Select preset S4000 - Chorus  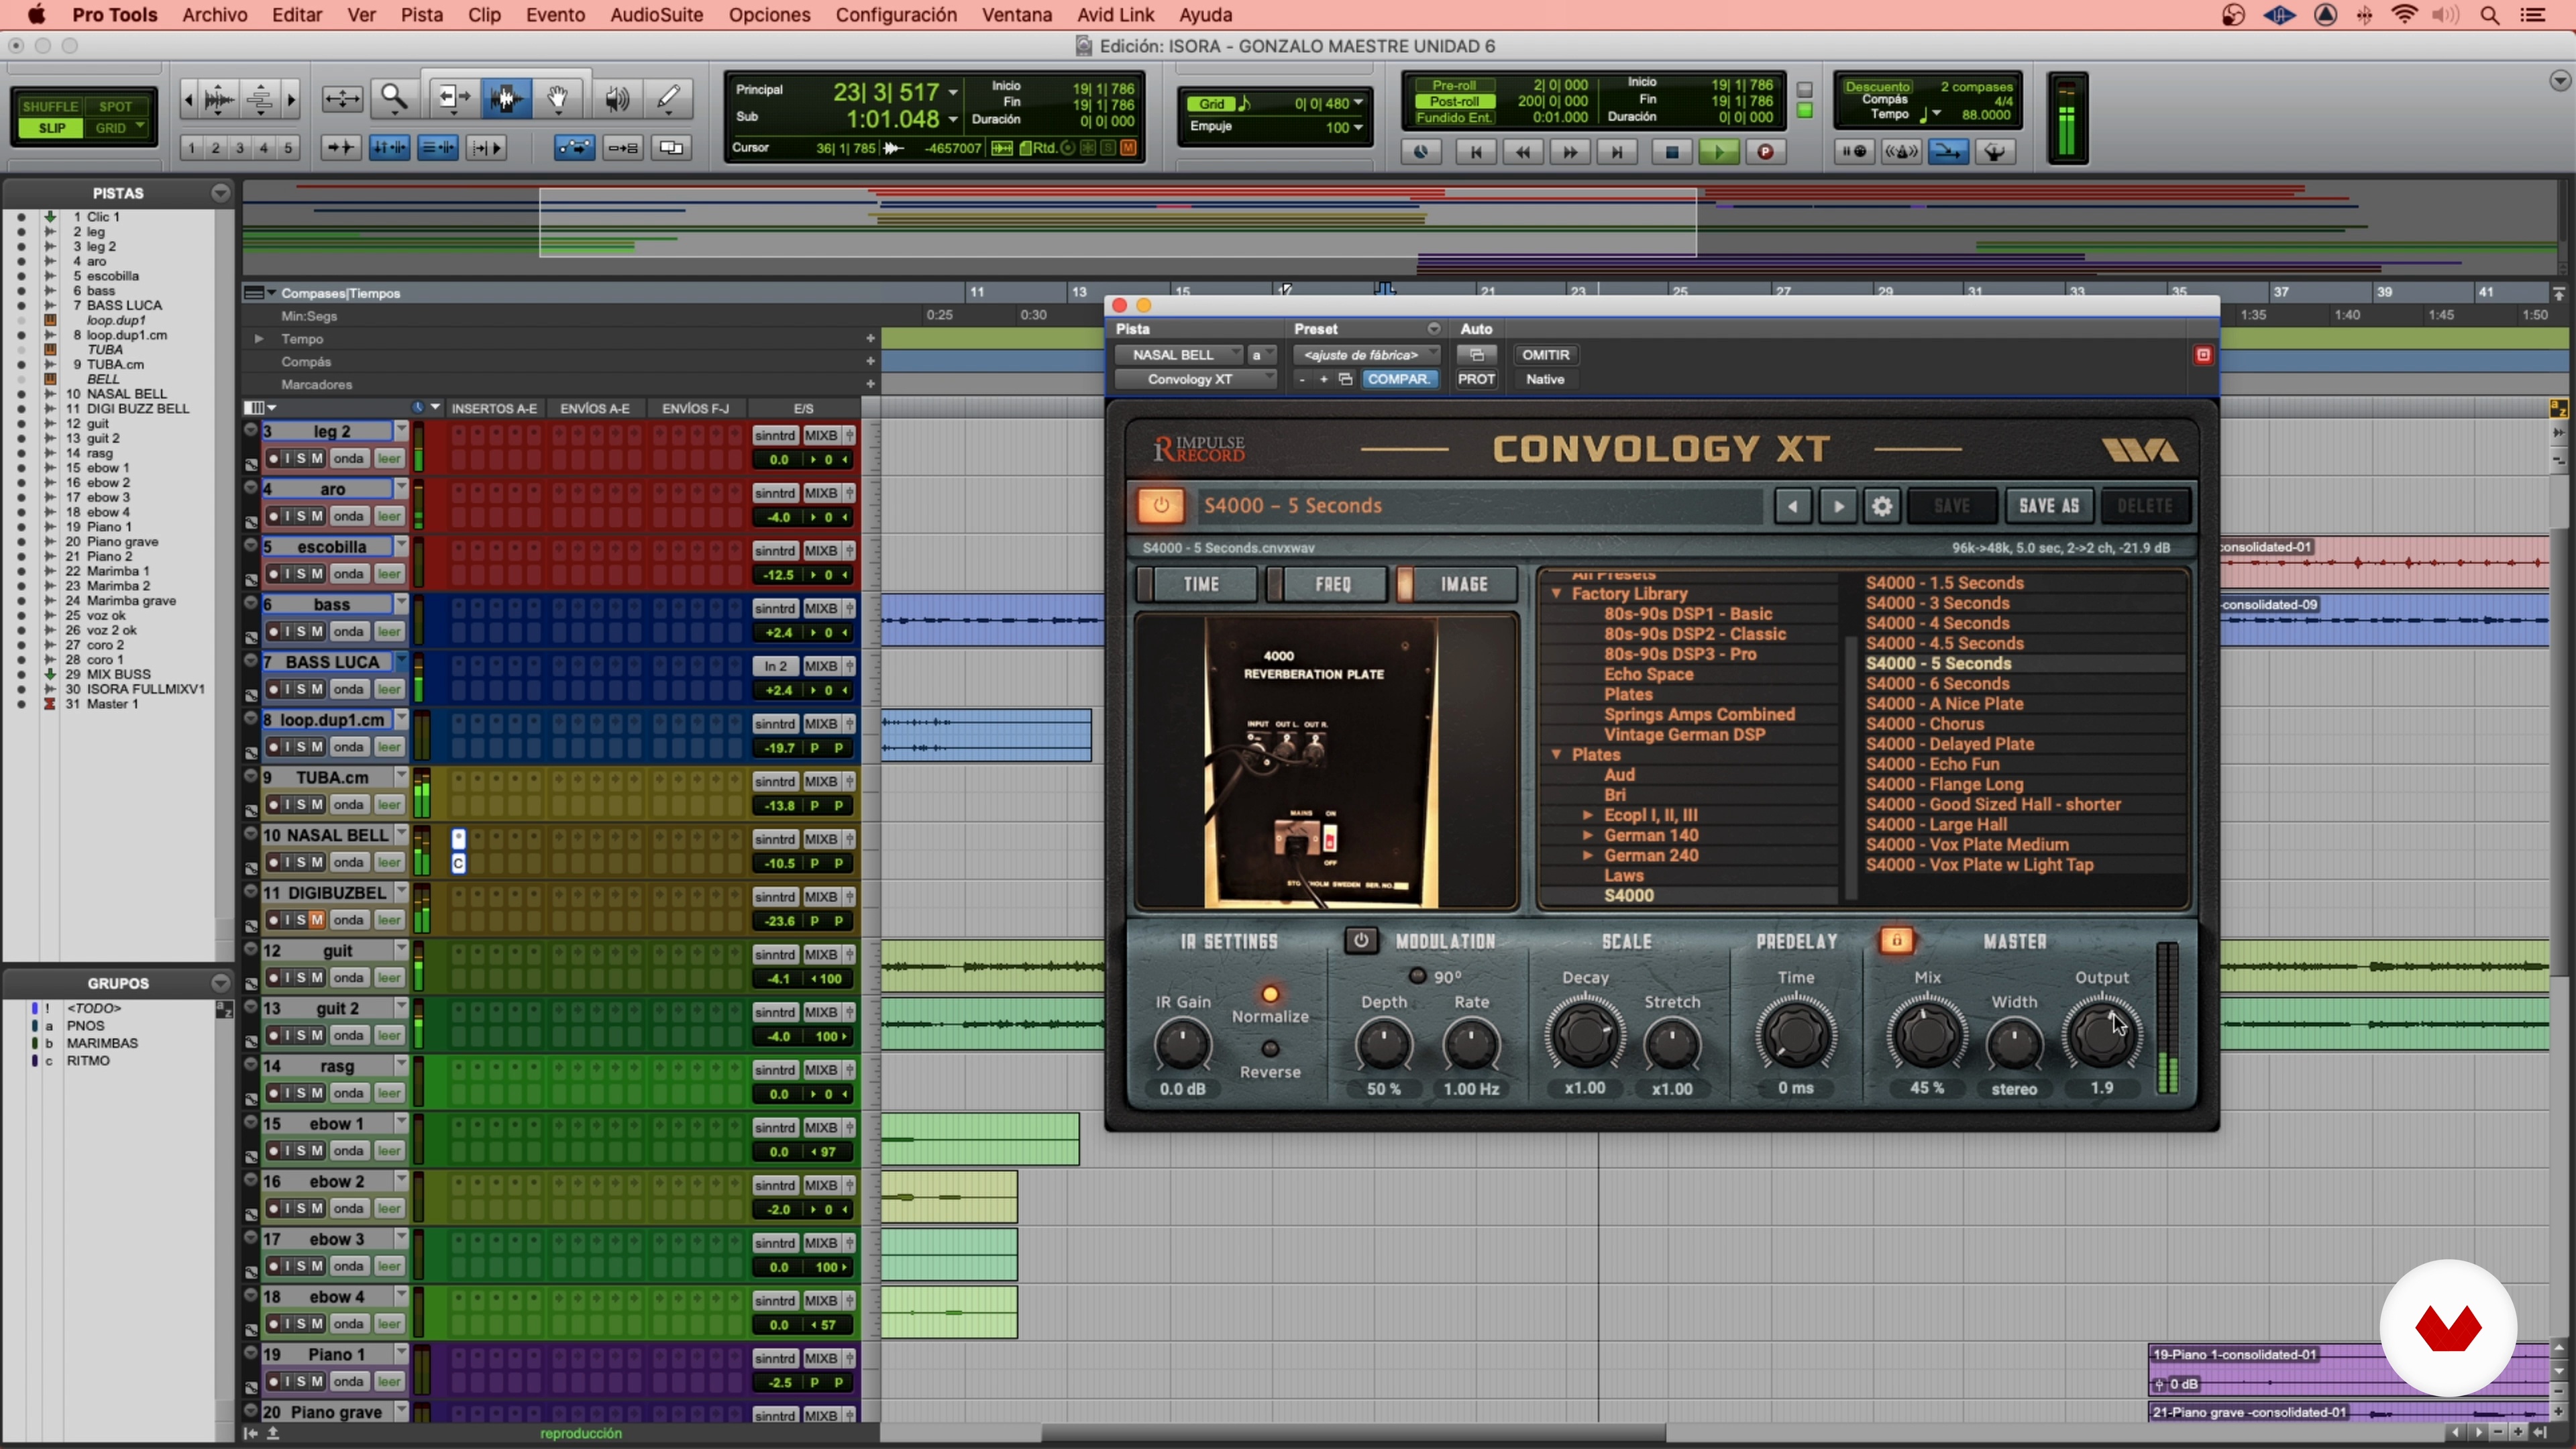point(1924,724)
